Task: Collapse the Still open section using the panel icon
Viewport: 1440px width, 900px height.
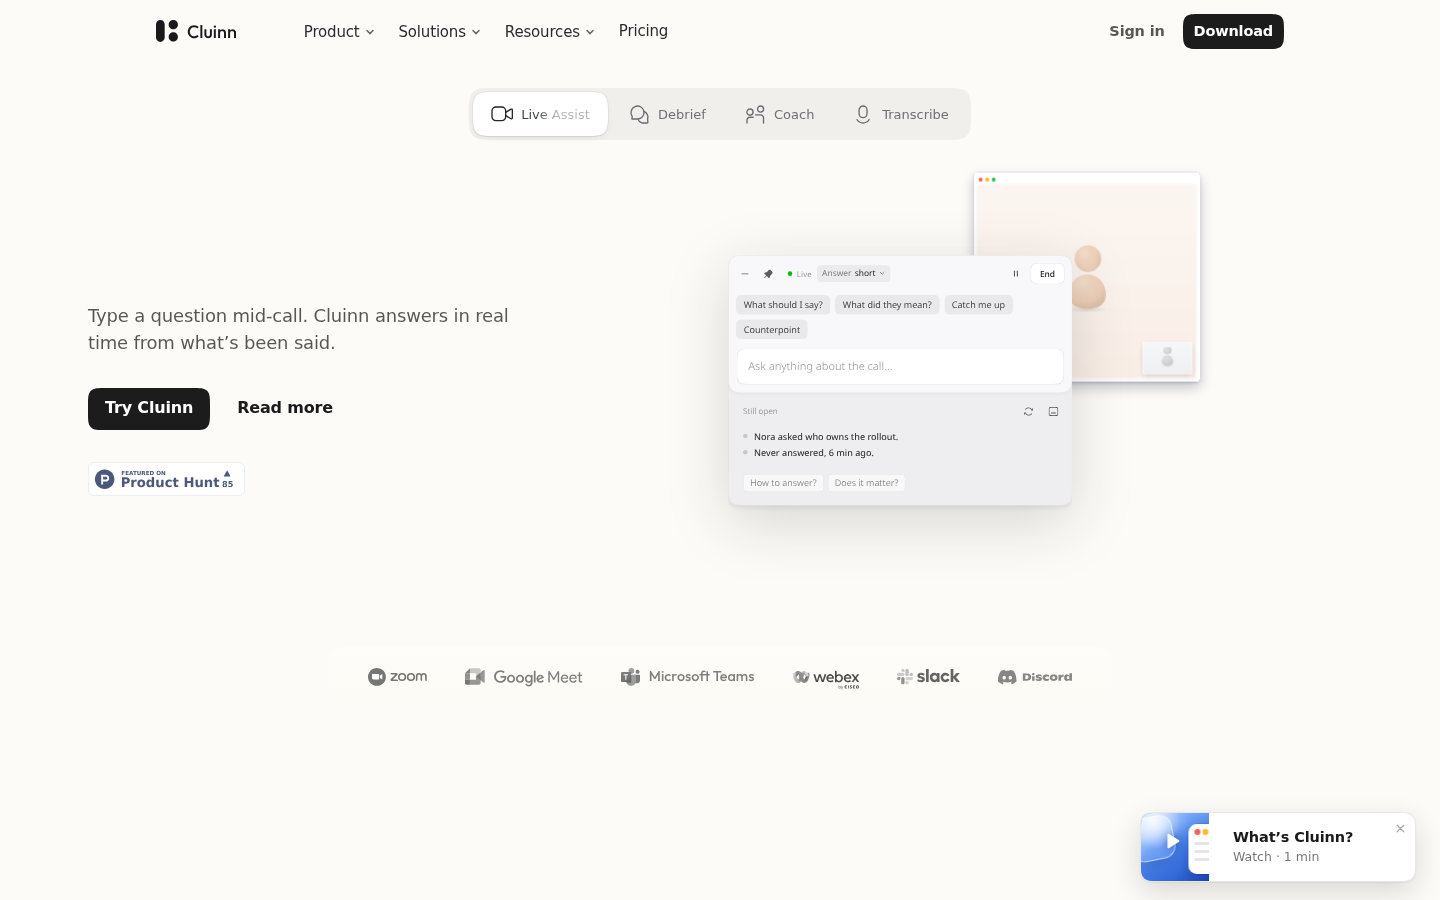Action: (1053, 412)
